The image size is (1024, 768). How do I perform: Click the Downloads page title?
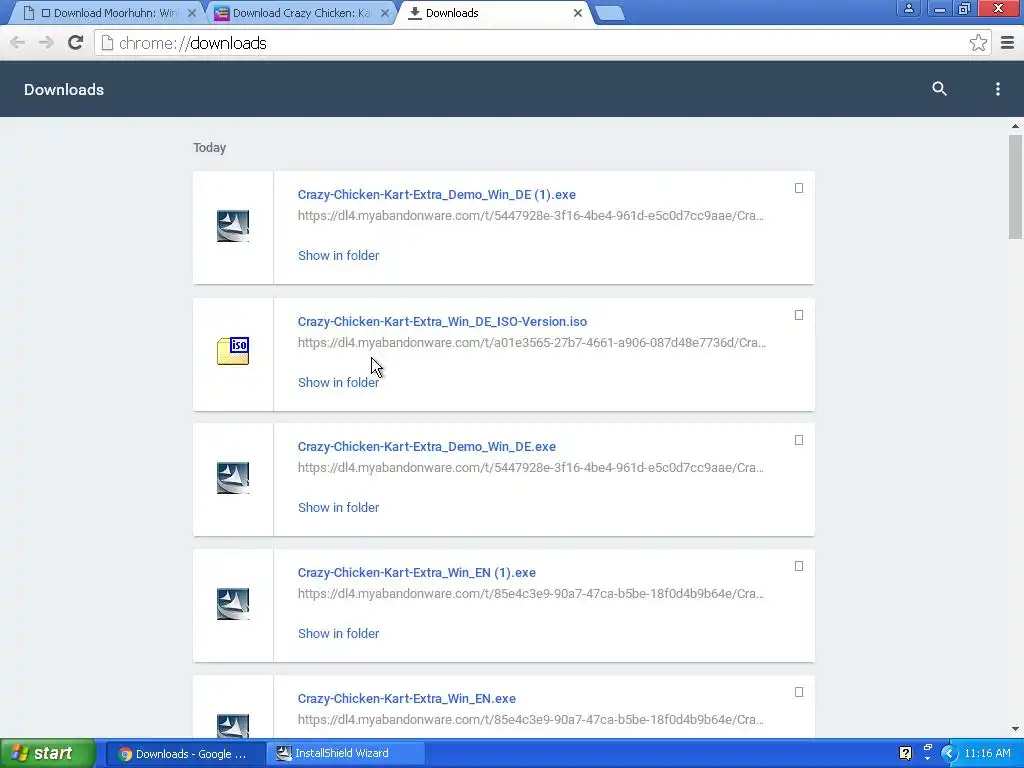pyautogui.click(x=64, y=89)
